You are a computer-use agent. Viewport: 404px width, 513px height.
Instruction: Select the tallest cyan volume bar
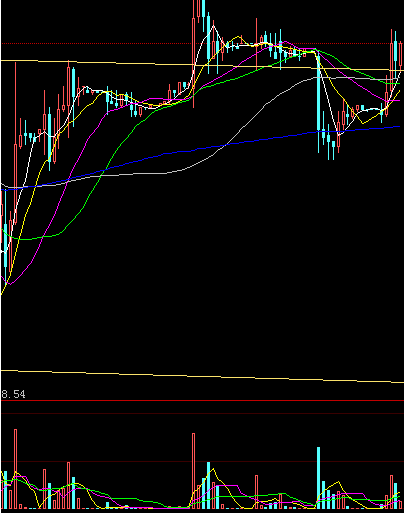coord(318,478)
